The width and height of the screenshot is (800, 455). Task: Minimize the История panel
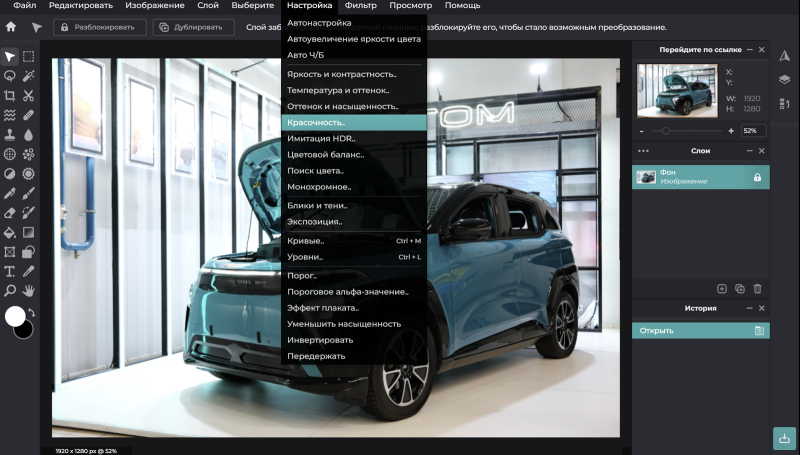747,308
